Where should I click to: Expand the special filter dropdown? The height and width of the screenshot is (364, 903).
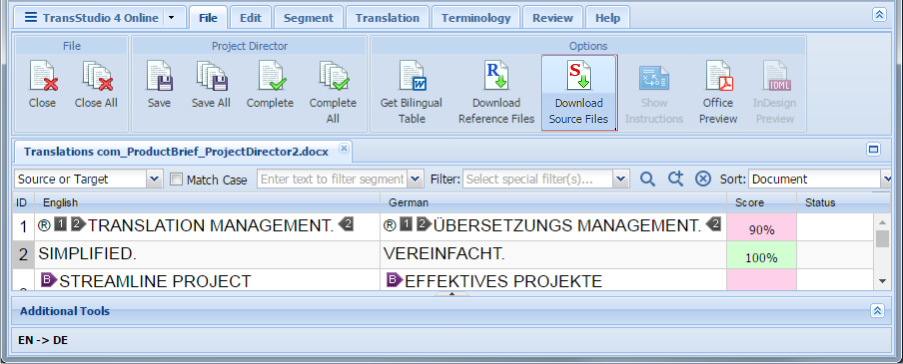coord(620,179)
